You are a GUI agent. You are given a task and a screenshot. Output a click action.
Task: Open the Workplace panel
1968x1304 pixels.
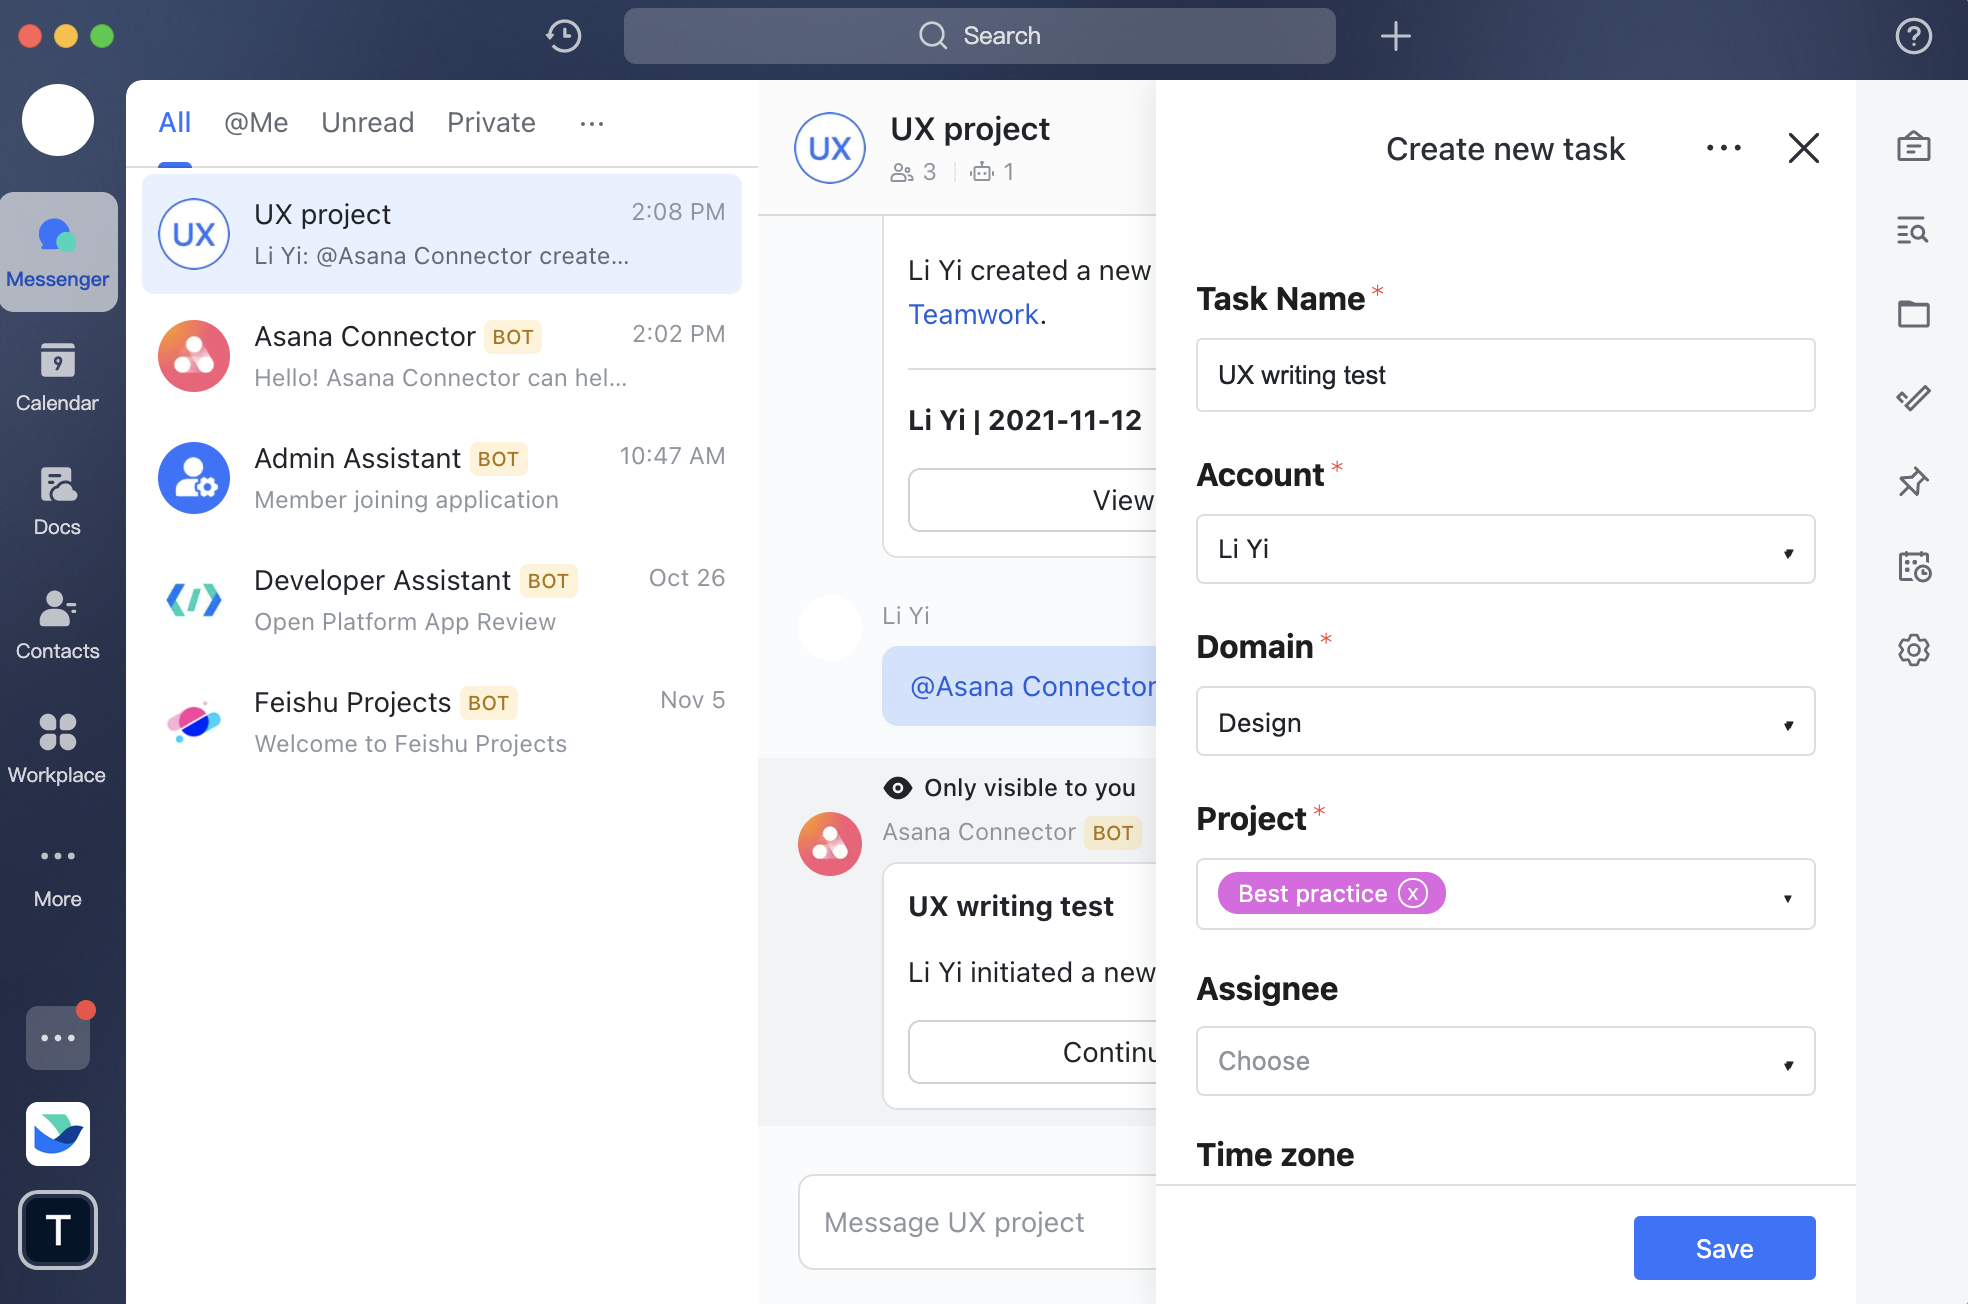(57, 748)
